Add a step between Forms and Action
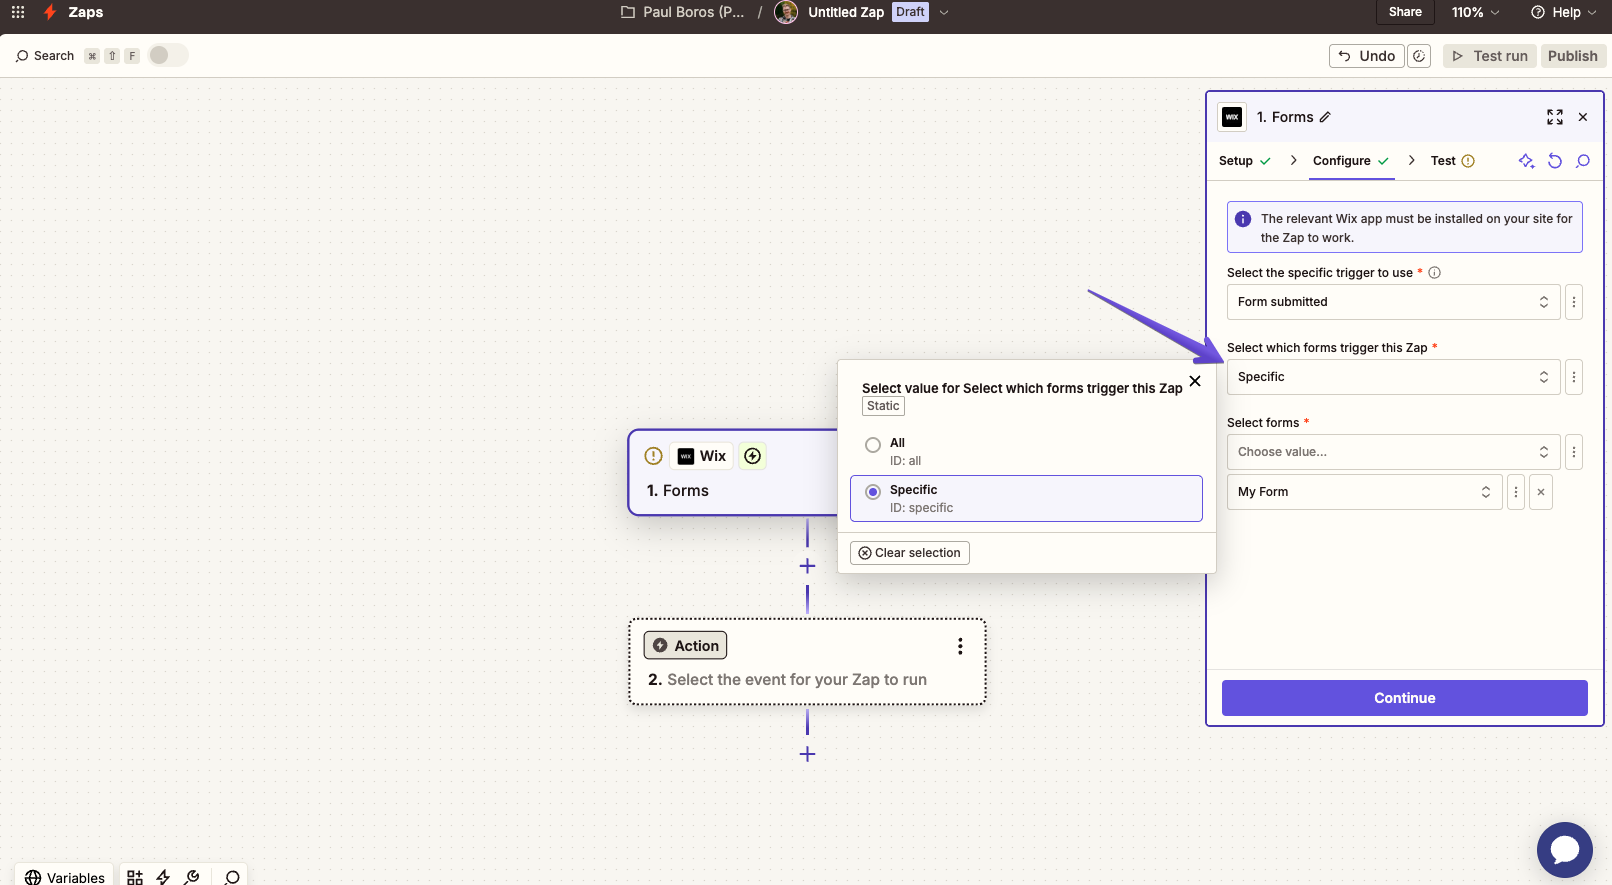Screen dimensions: 1612x885 (x=807, y=566)
